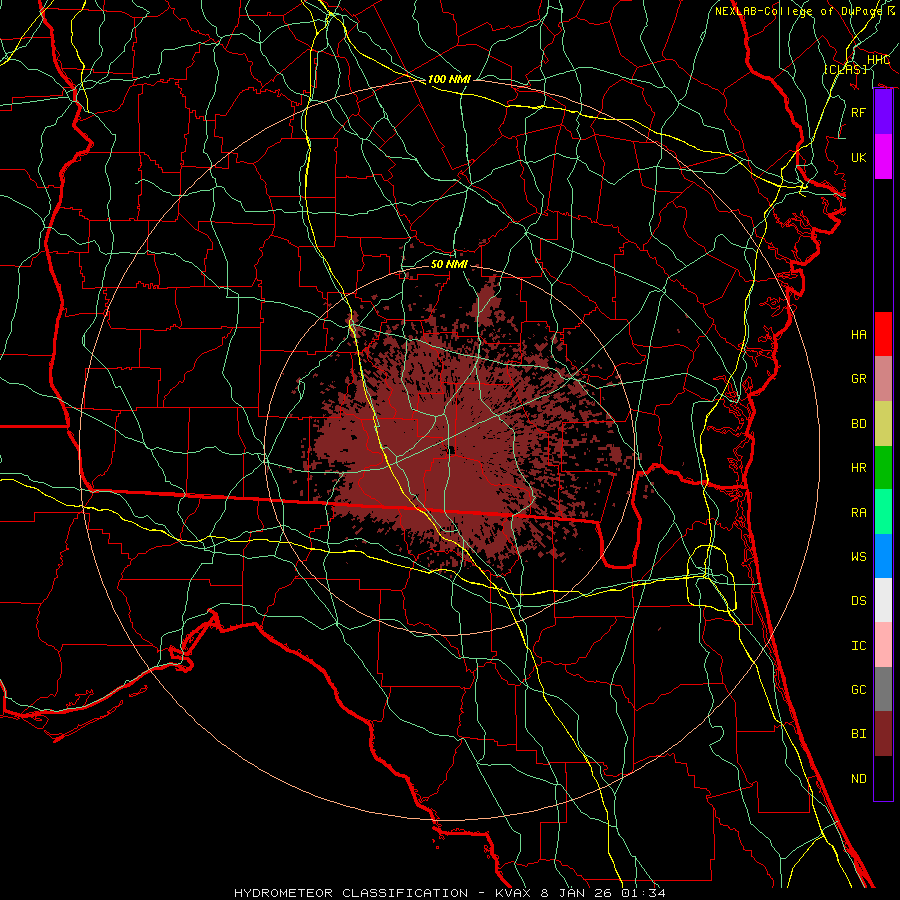The image size is (900, 900).
Task: Click the HHC product code label
Action: 878,60
